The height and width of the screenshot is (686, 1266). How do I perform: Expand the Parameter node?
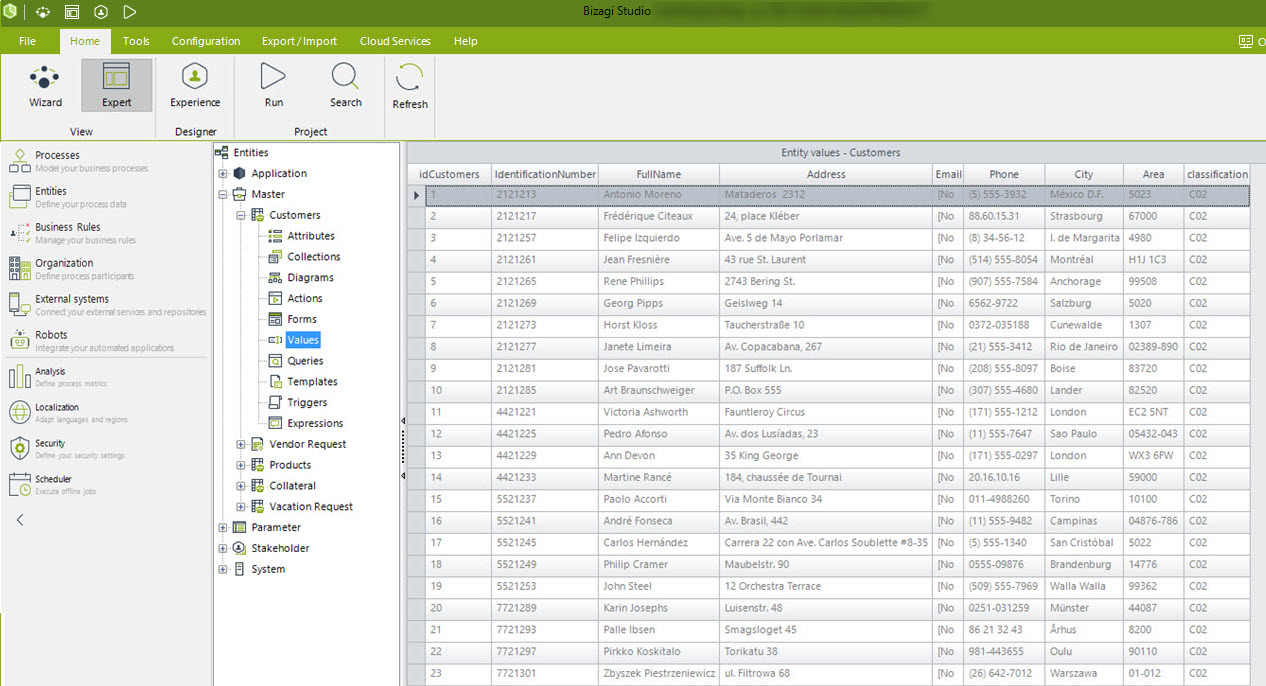tap(223, 528)
